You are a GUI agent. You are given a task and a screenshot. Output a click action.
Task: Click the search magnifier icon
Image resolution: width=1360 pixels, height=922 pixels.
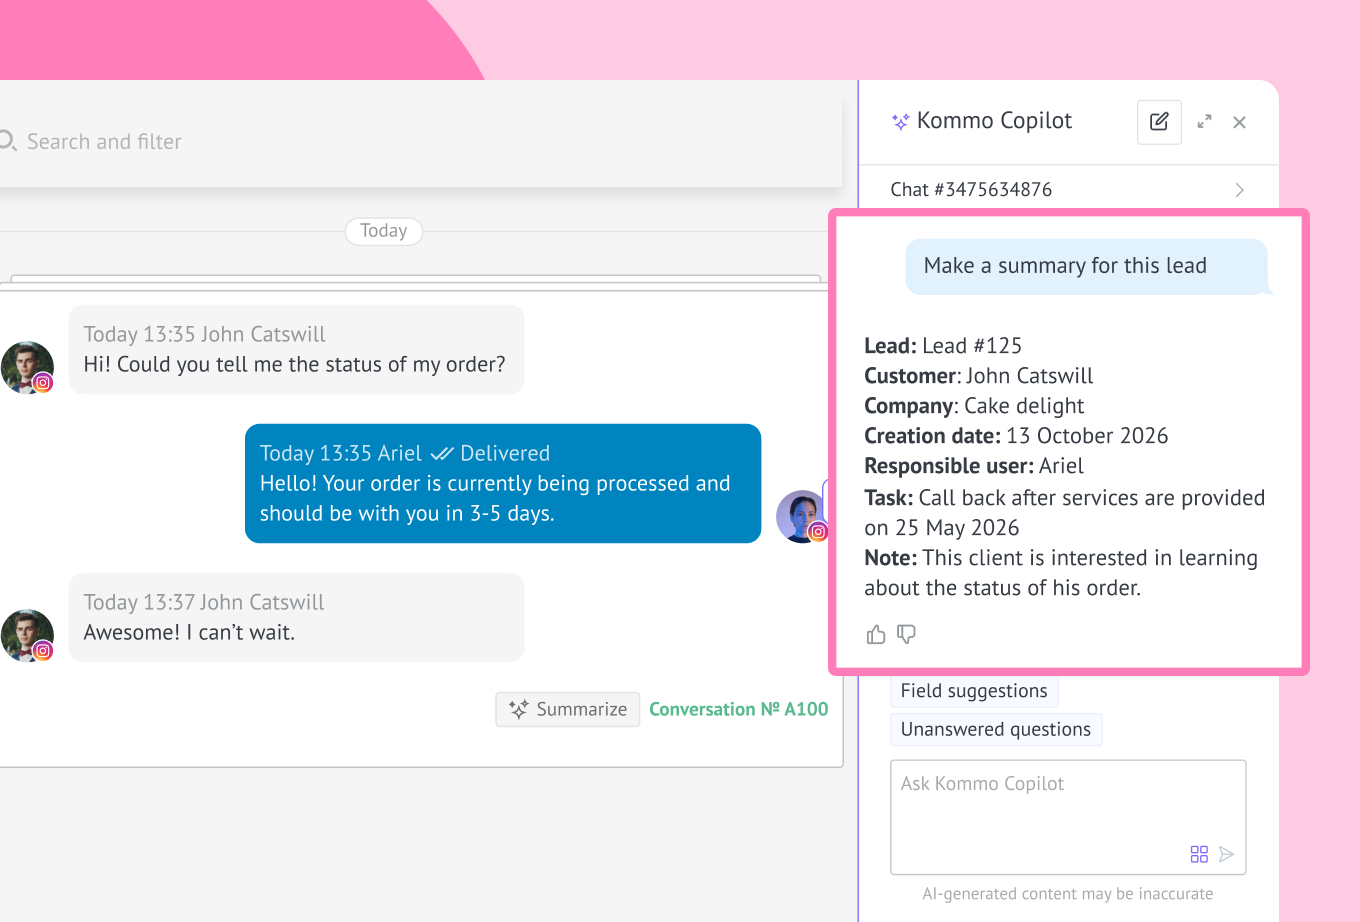(8, 142)
